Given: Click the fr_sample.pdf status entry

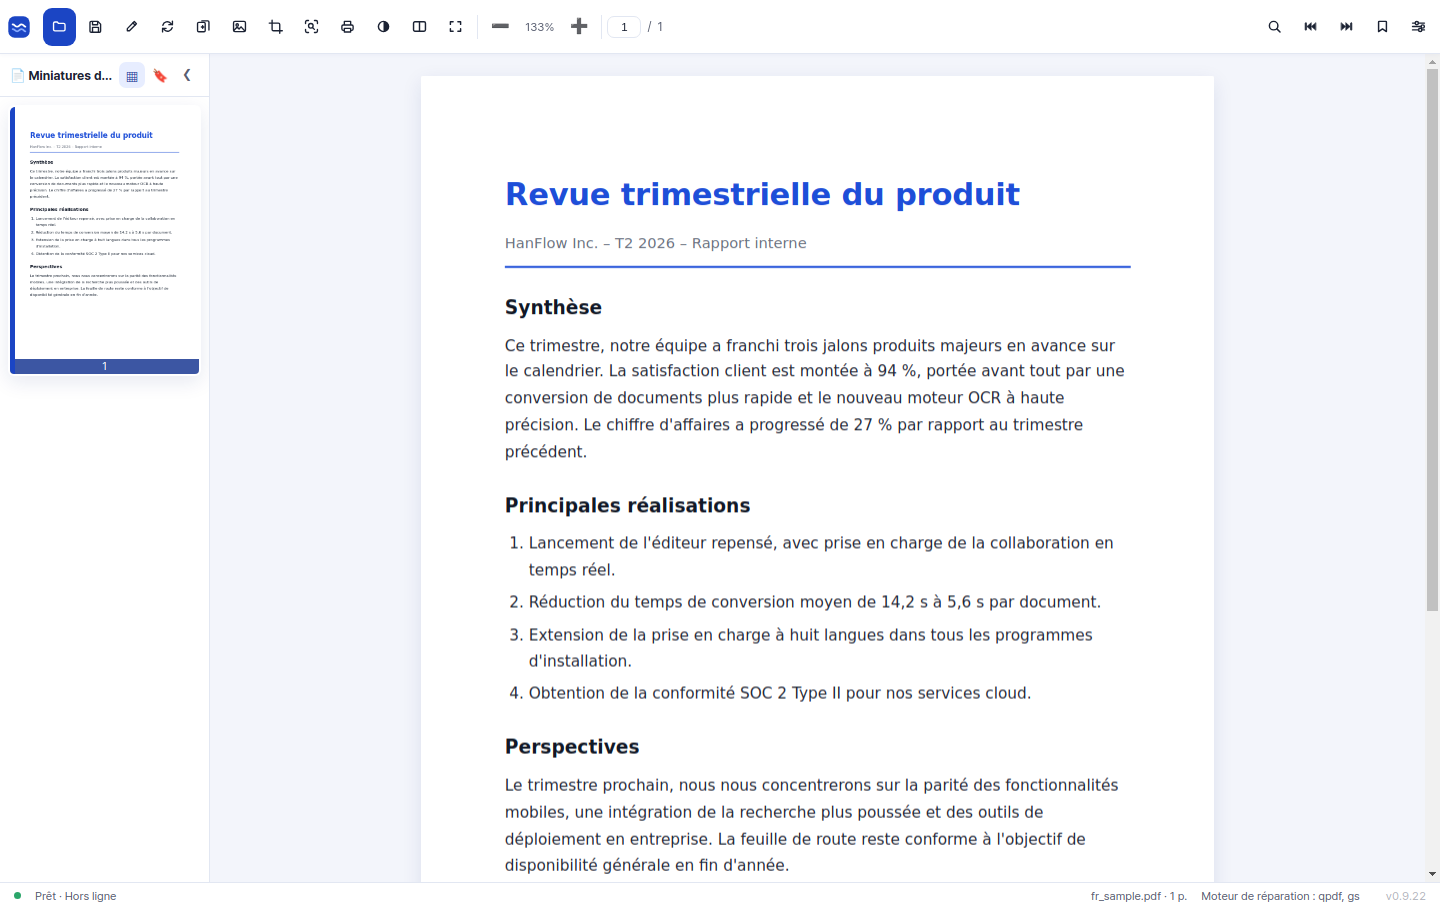Looking at the screenshot, I should tap(1139, 896).
